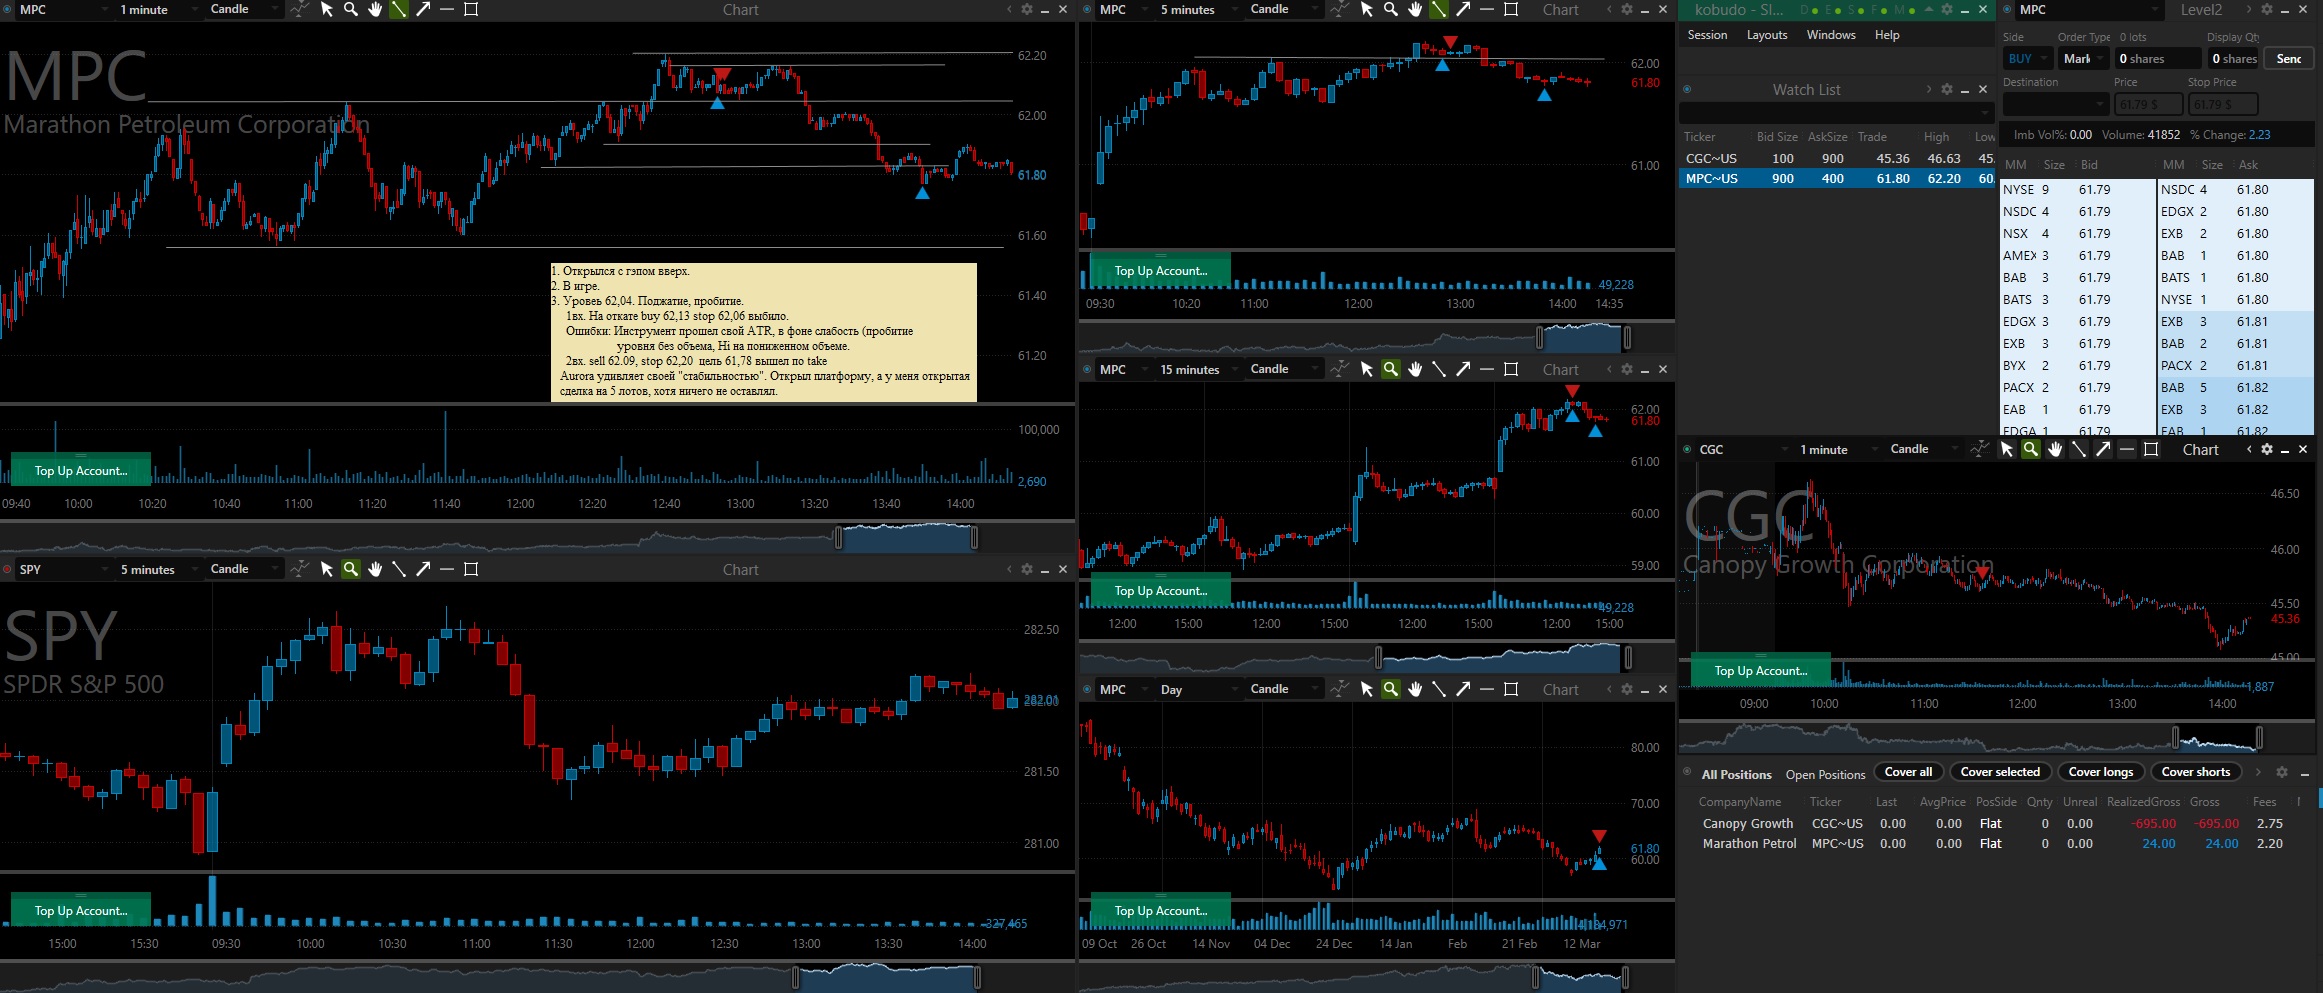
Task: Pick trend line tool in MPC 5 minutes chart
Action: (1439, 9)
